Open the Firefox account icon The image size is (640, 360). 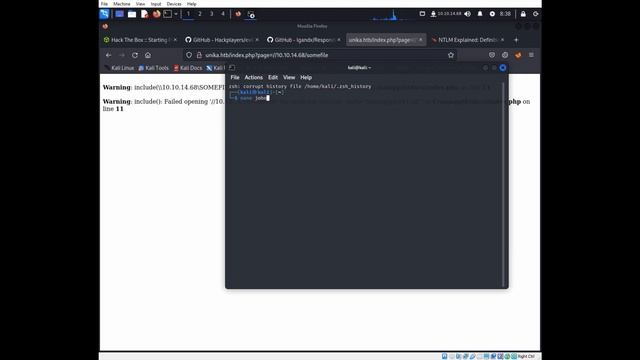[505, 55]
